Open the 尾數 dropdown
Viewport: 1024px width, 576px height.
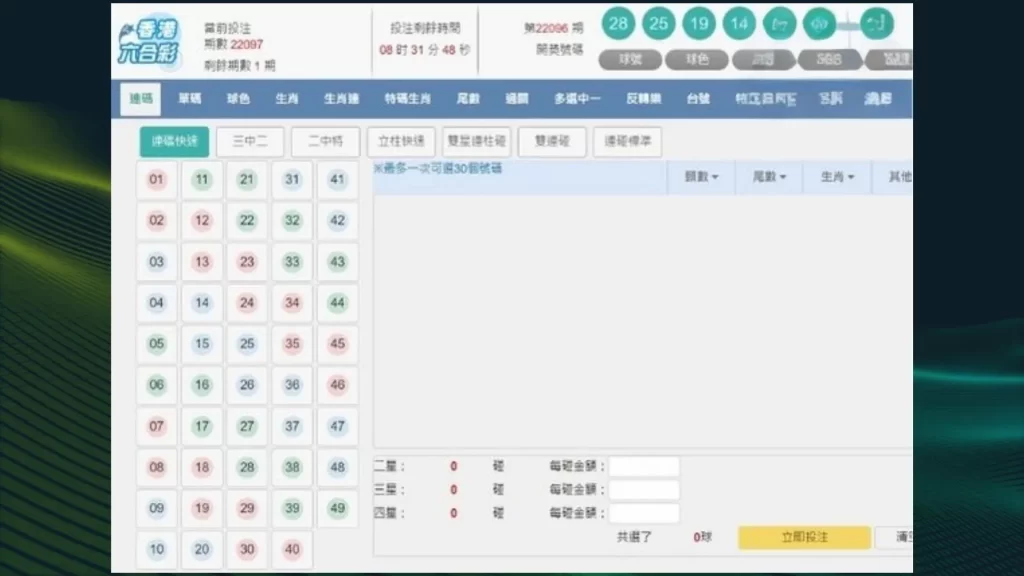(769, 177)
